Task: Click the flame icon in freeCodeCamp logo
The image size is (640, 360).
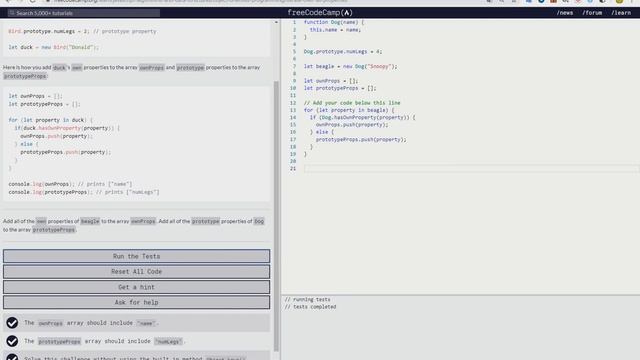Action: pos(347,13)
